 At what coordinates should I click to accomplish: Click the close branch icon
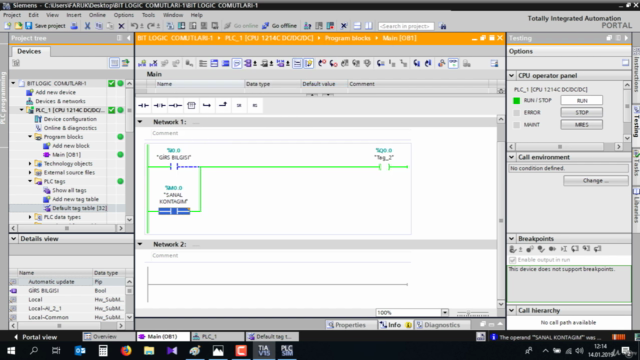click(x=223, y=105)
